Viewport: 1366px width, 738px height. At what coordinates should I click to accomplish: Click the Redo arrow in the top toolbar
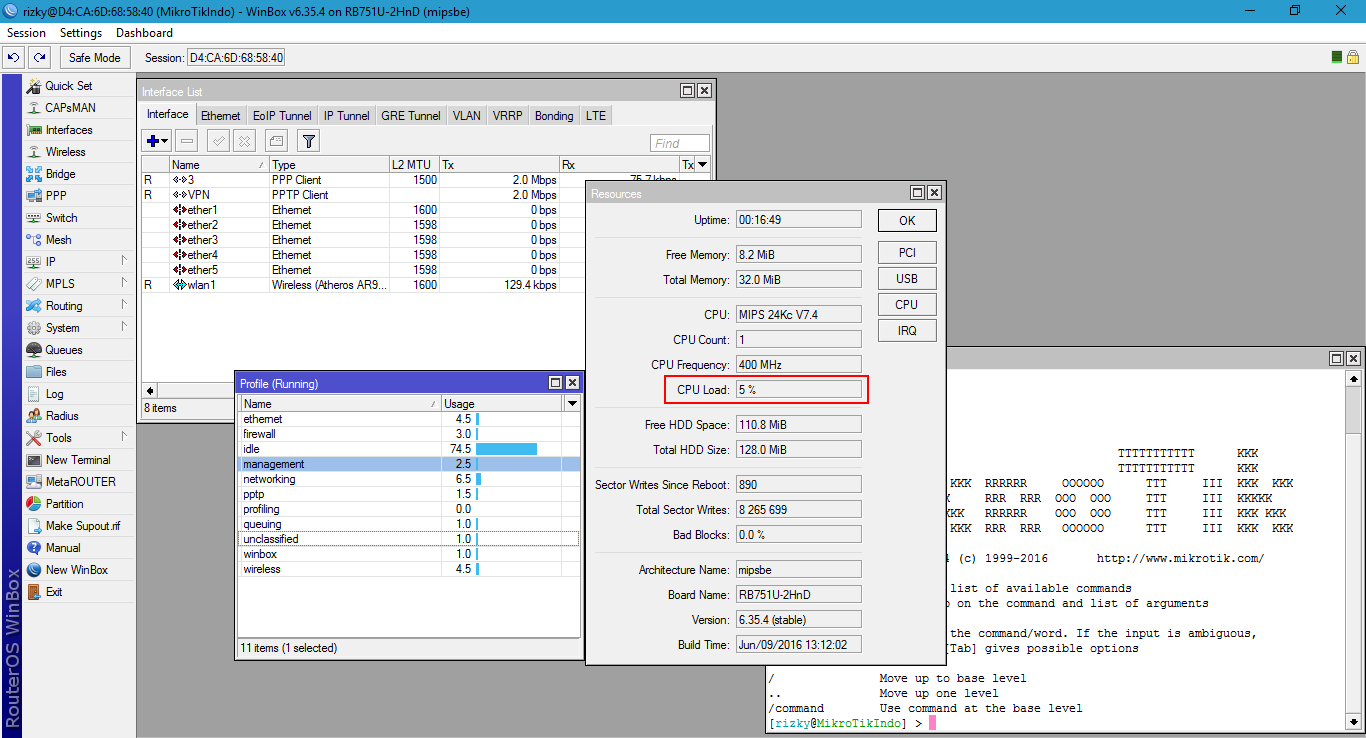[39, 58]
